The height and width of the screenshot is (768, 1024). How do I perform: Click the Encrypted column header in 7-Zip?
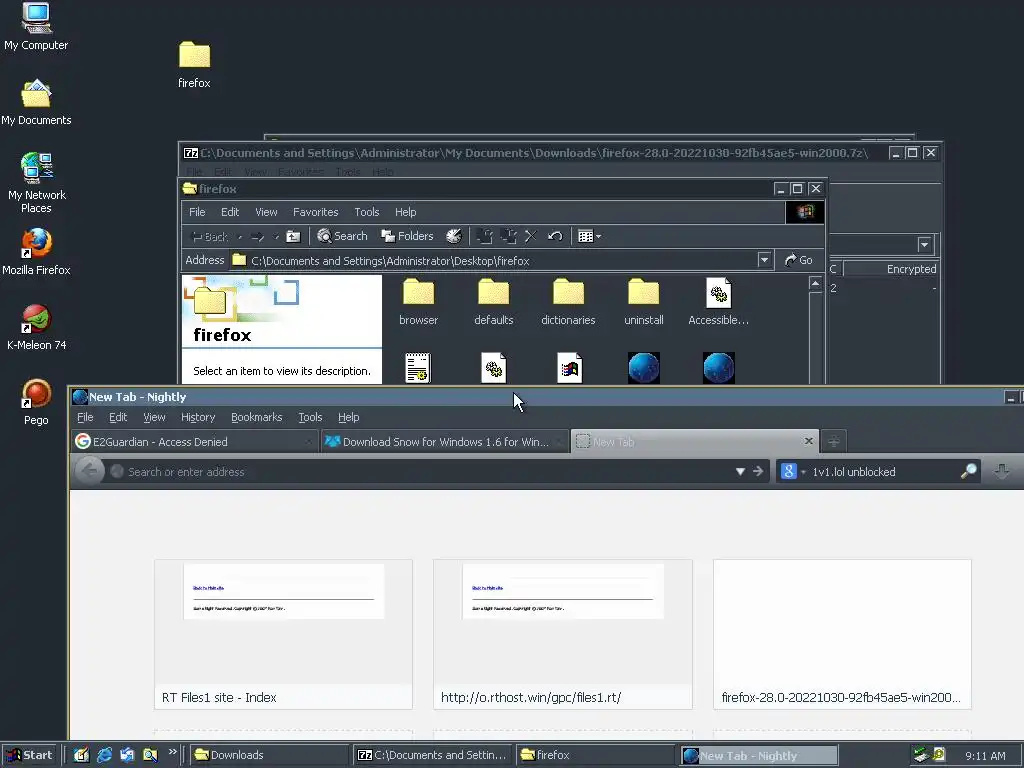point(891,269)
